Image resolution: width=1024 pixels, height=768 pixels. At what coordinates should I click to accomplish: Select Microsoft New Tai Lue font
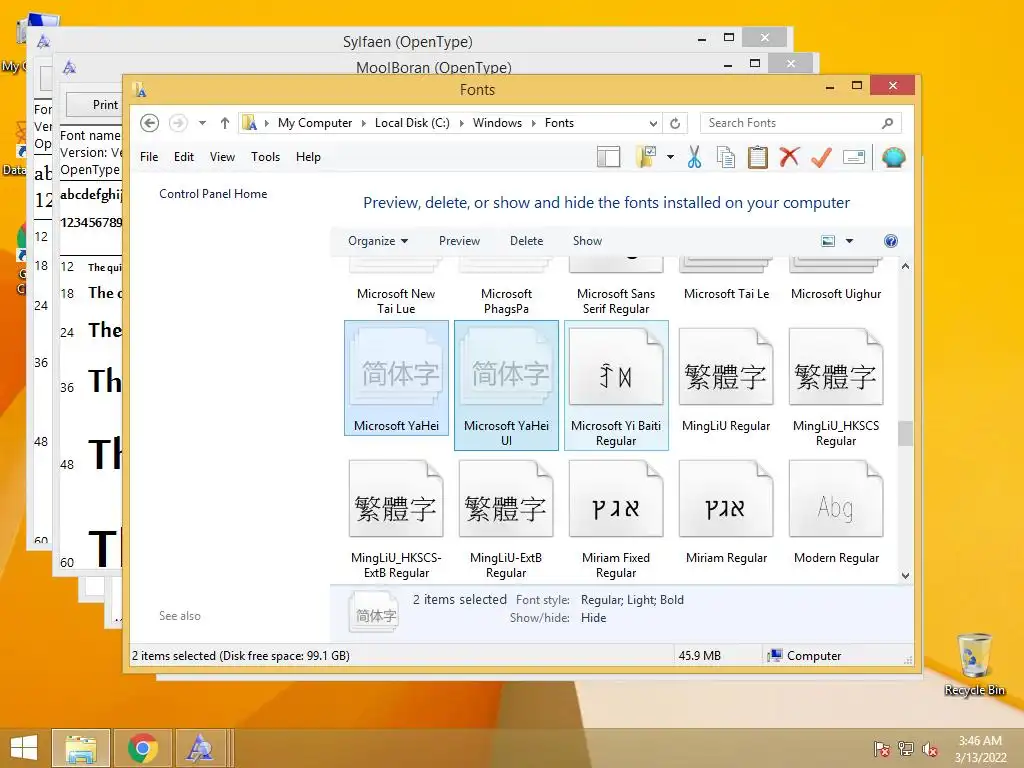(396, 301)
